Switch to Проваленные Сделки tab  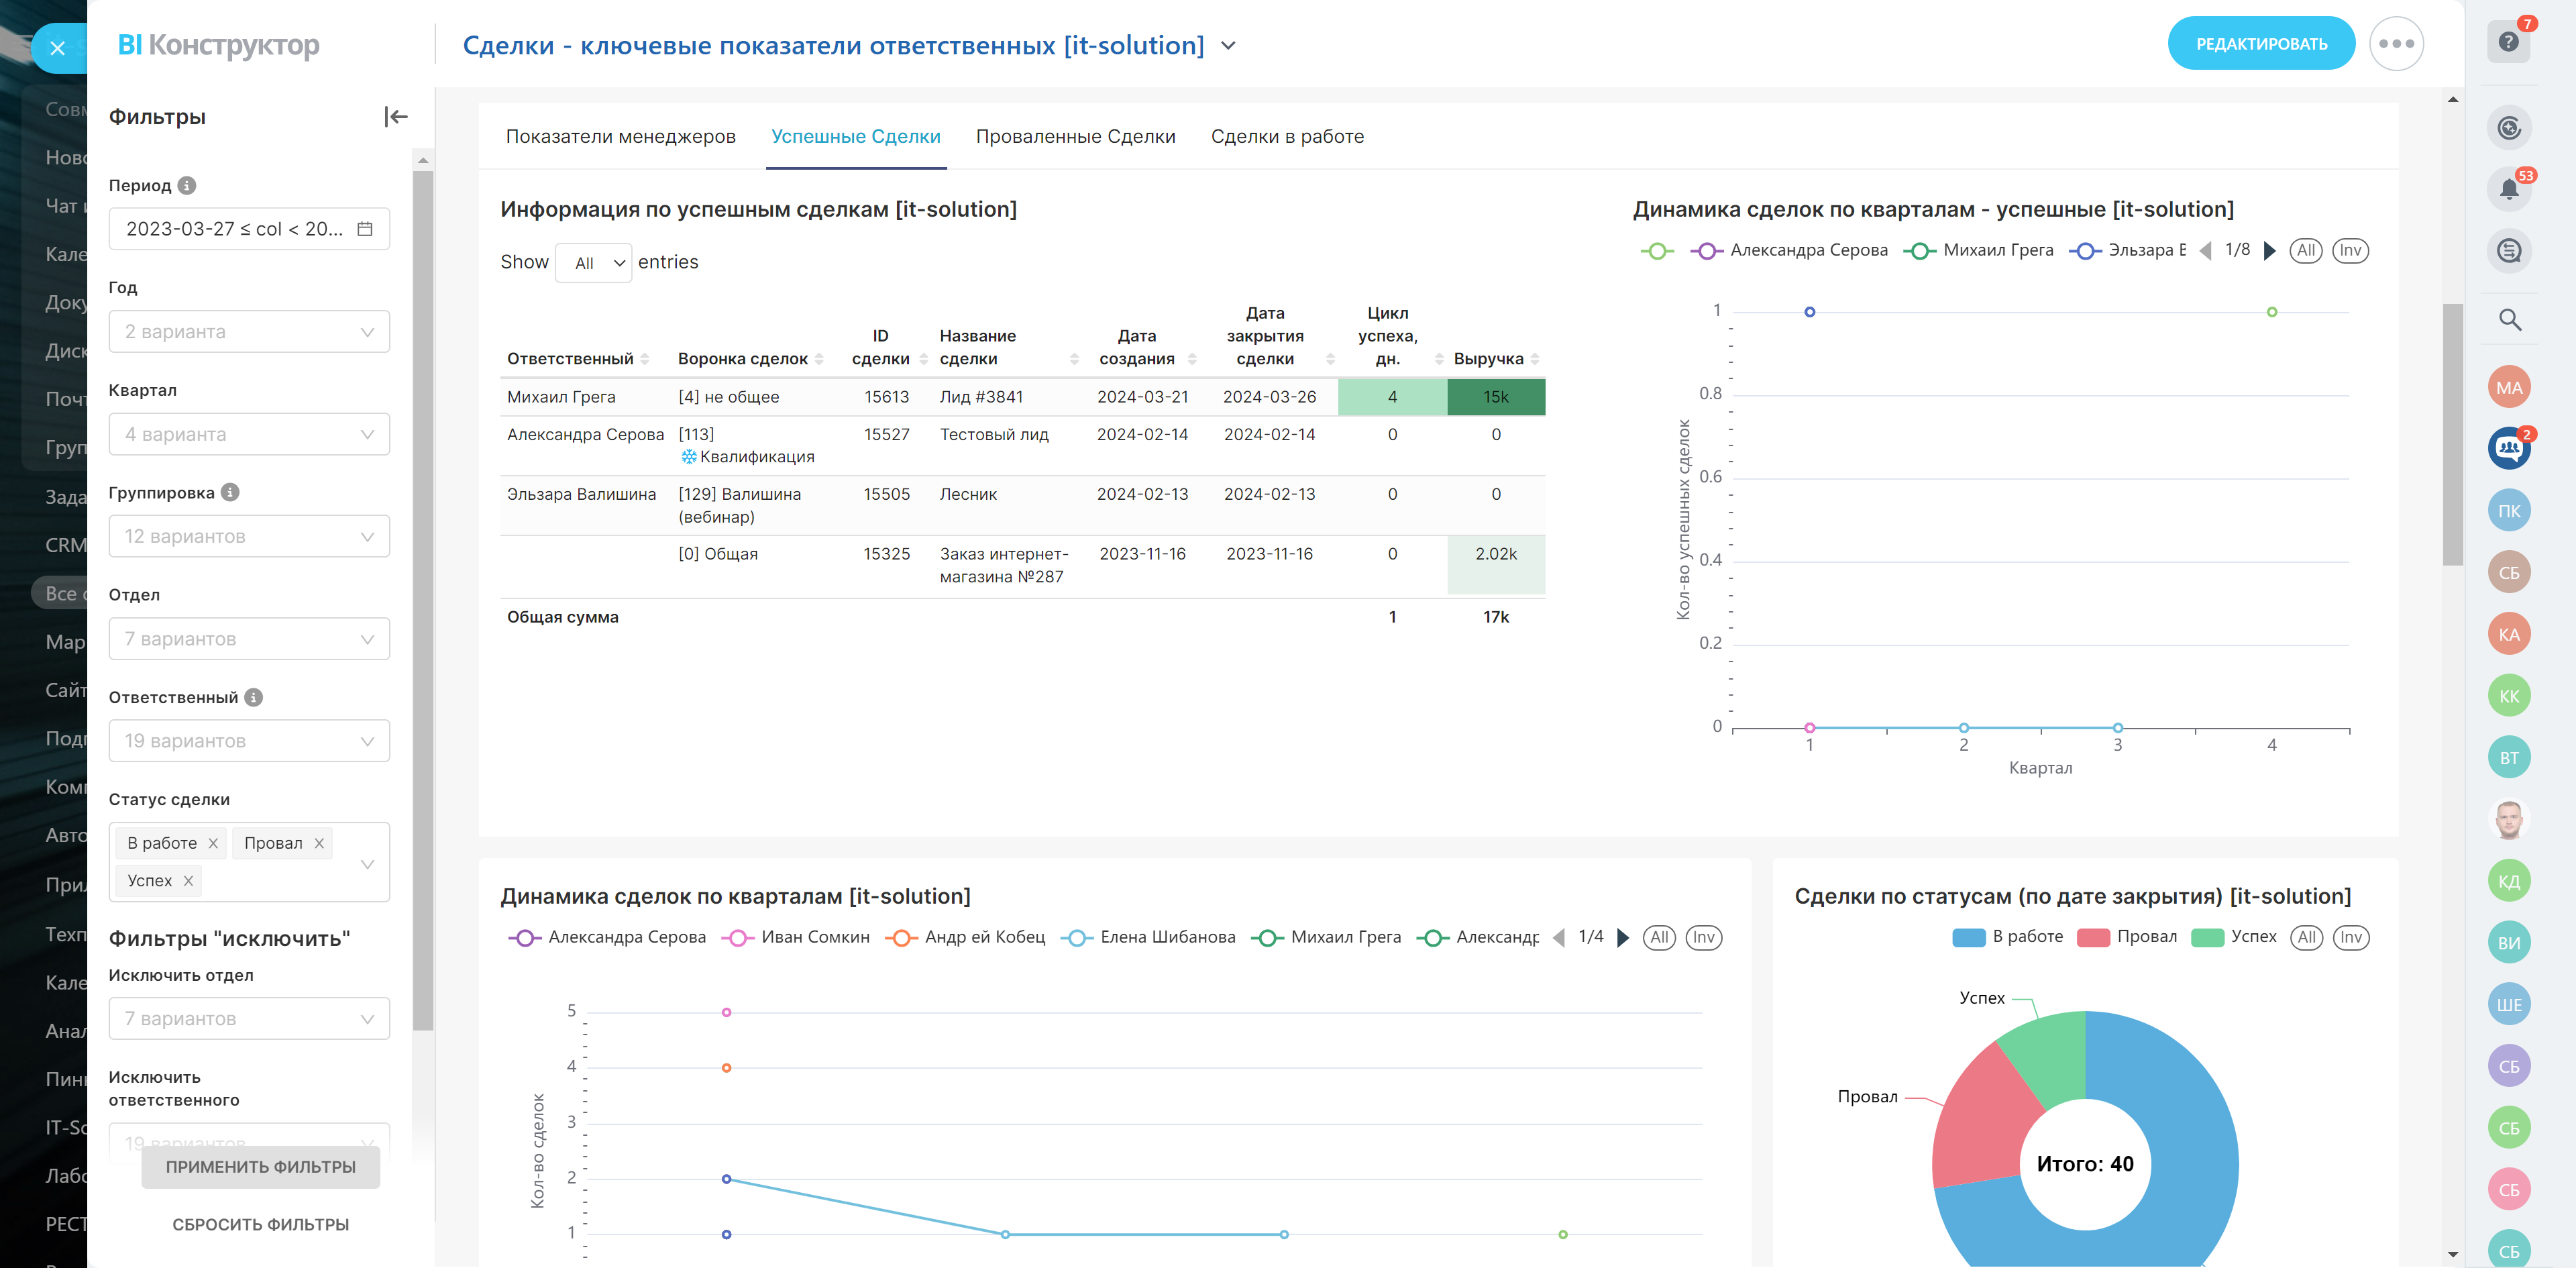1075,137
